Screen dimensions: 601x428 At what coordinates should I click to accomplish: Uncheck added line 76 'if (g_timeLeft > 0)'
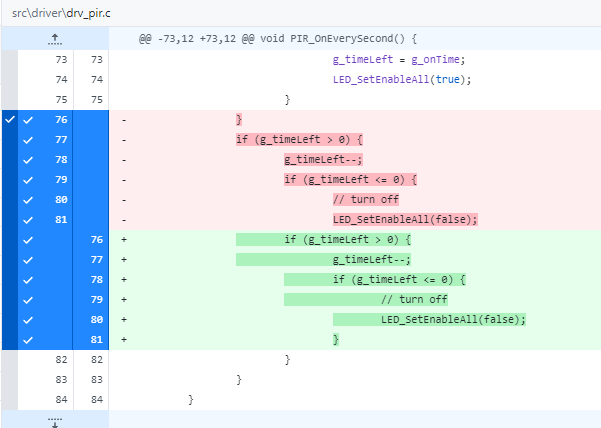(x=28, y=240)
